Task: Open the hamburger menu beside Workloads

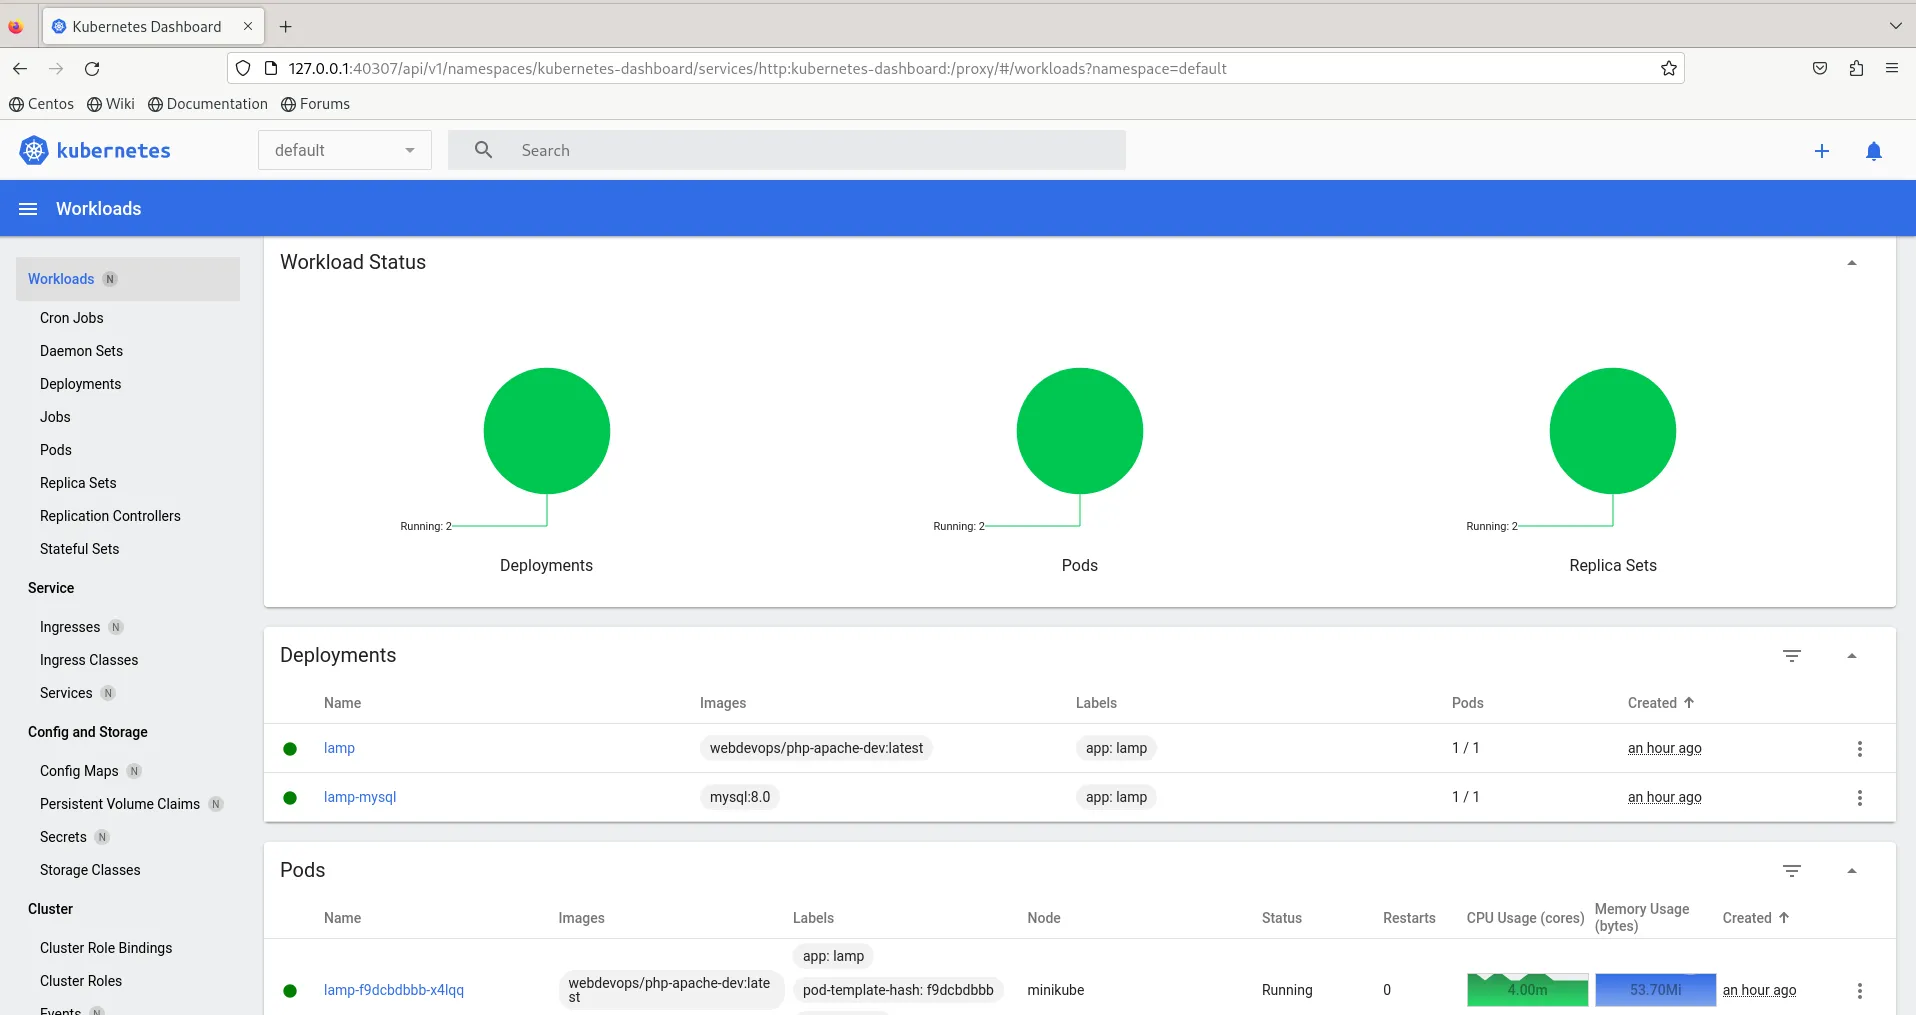Action: (x=28, y=209)
